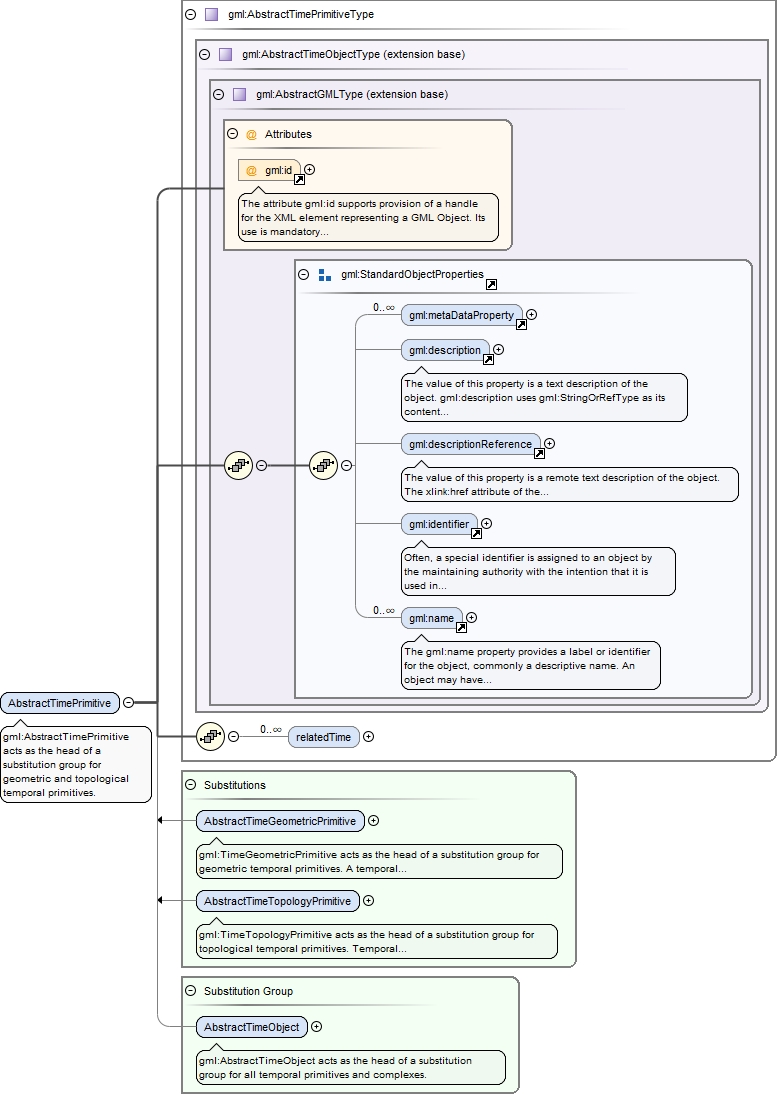
Task: Select the outer sequence compositor icon
Action: [238, 465]
